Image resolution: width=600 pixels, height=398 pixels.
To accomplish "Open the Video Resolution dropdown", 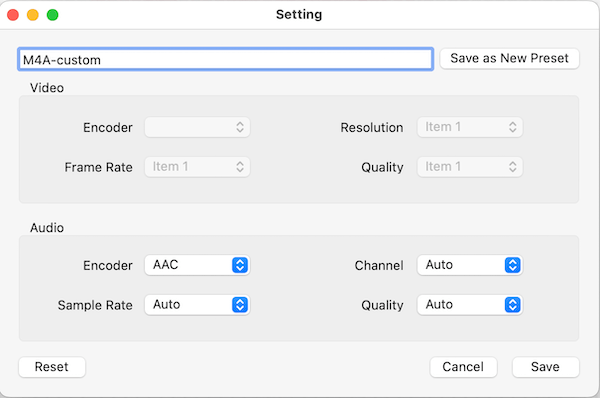I will (x=470, y=127).
